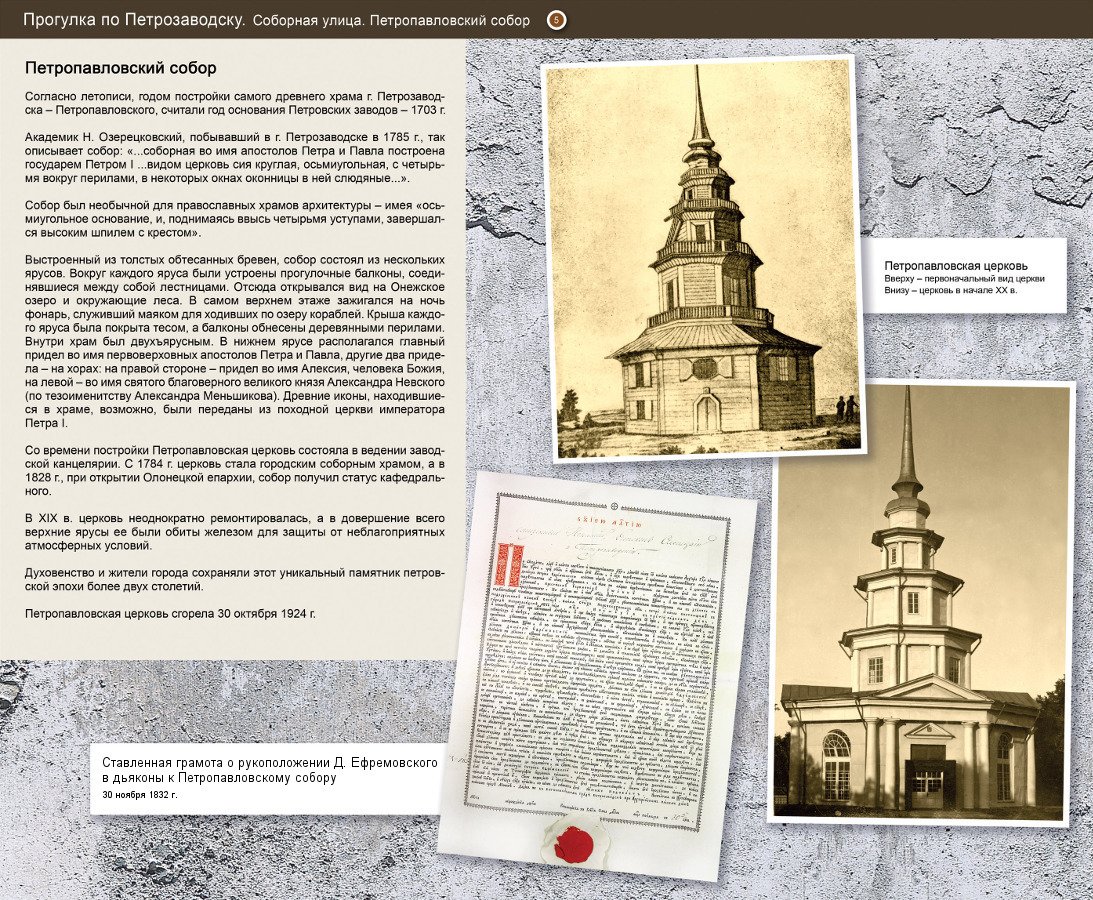Click the caption title "Петропавловская церковь"

coord(956,266)
